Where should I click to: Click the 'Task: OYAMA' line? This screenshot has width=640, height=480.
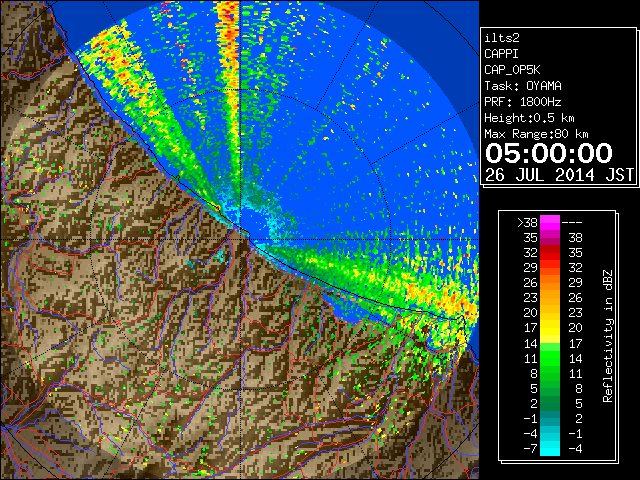pos(523,86)
